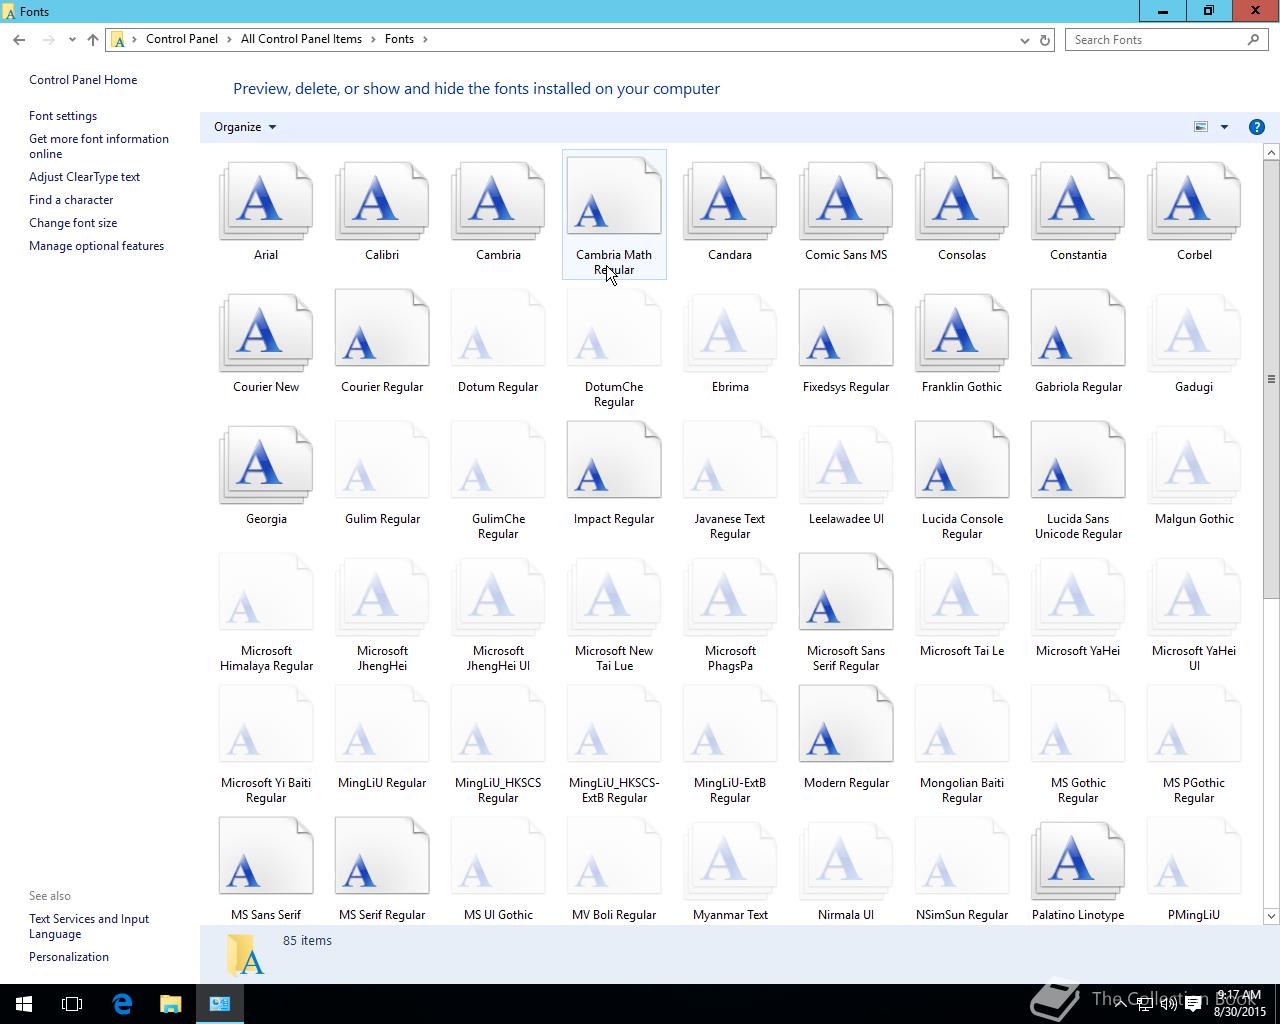Click All Control Panel Items breadcrumb

pos(301,39)
